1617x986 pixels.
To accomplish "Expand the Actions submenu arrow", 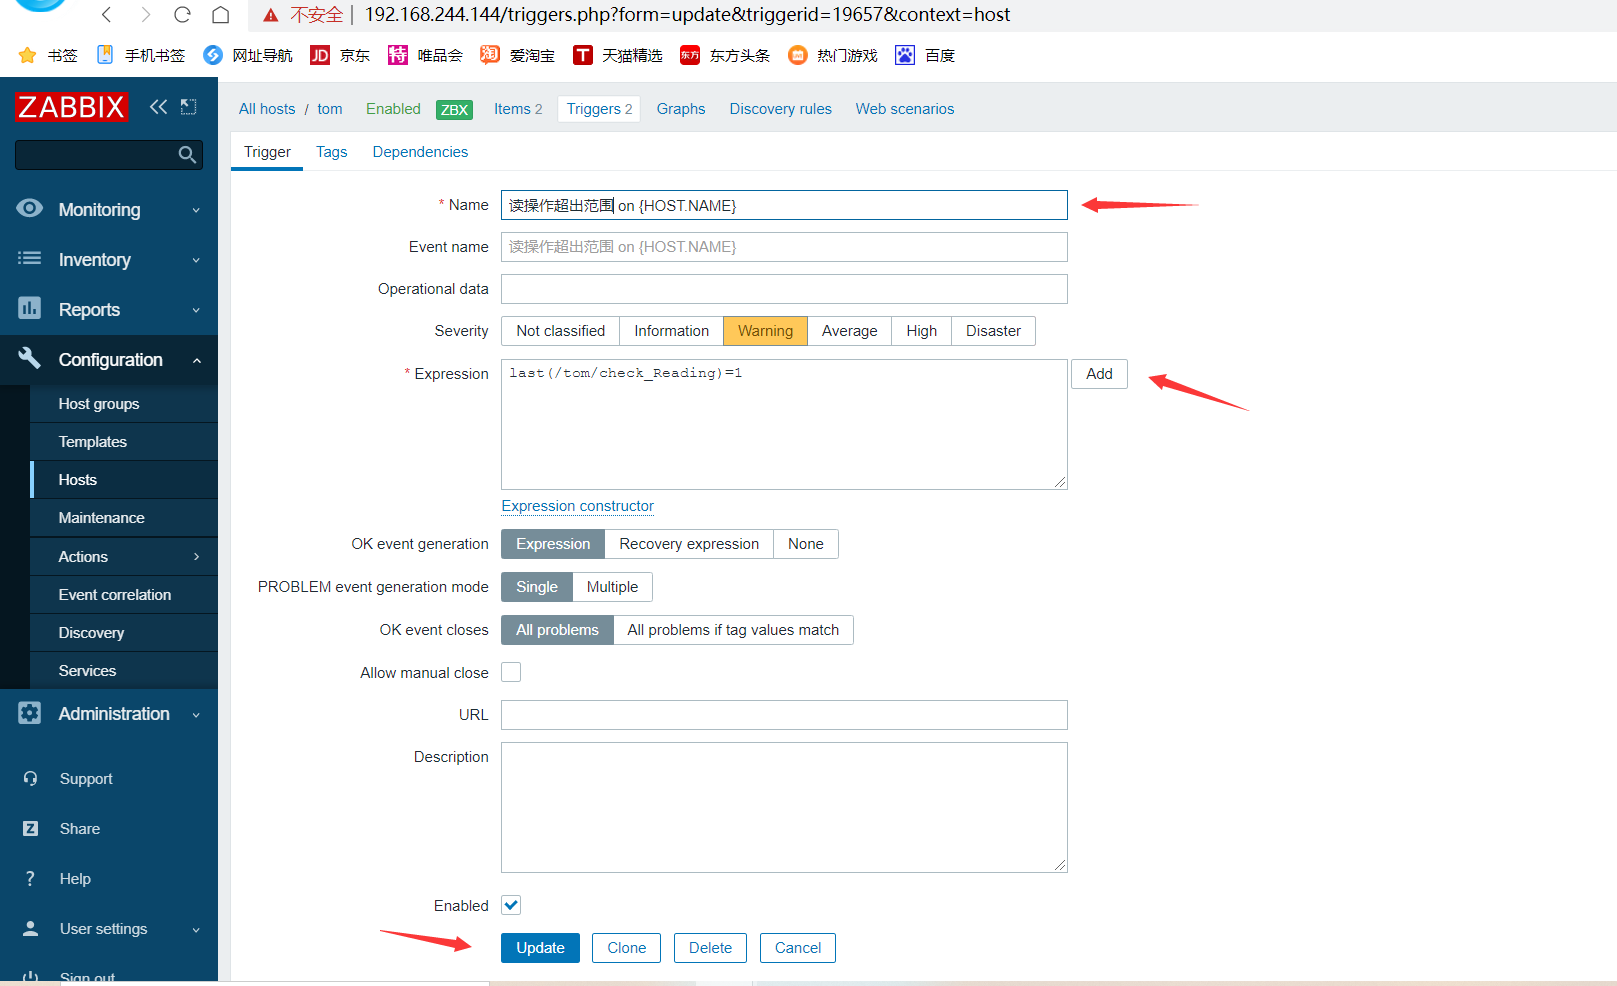I will (x=196, y=557).
